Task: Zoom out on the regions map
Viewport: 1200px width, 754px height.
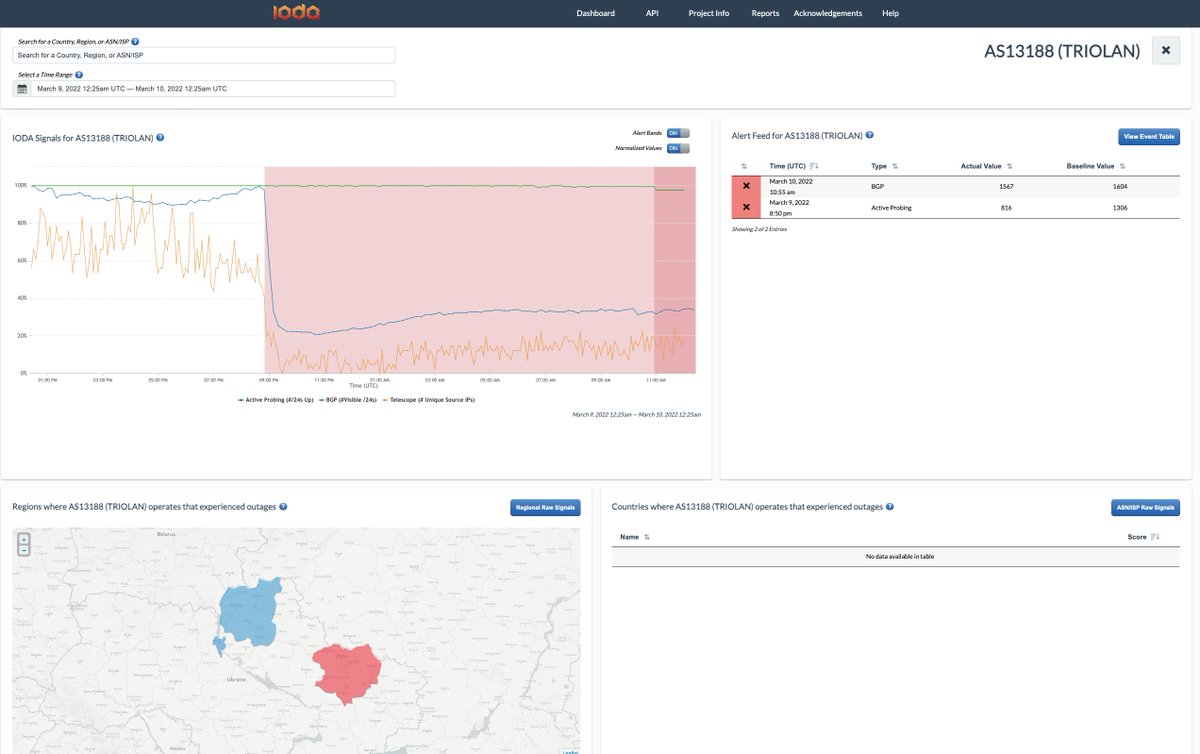Action: (x=24, y=550)
